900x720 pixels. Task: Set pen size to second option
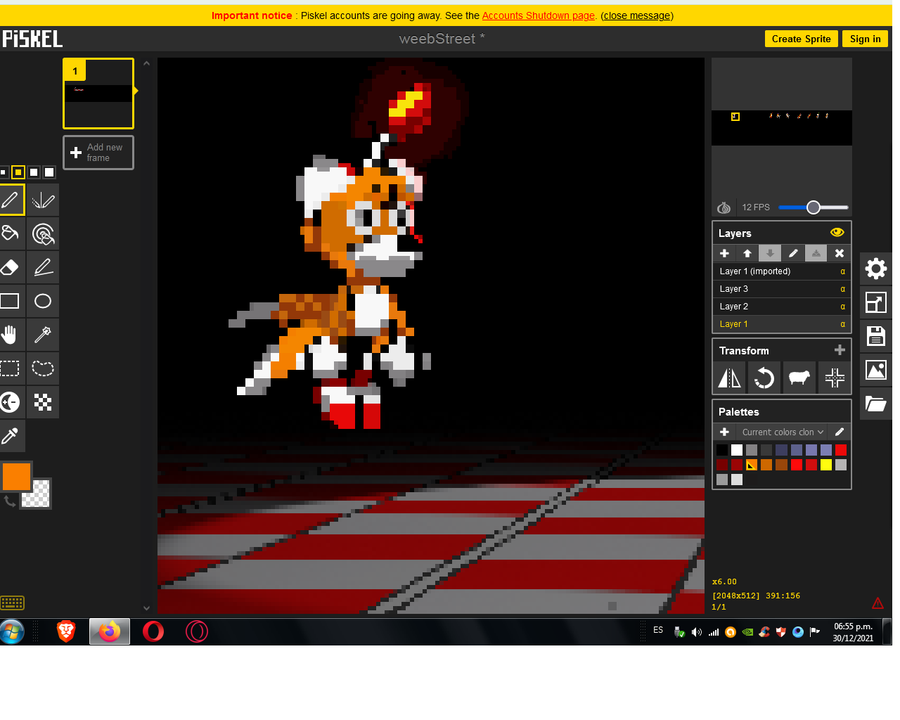click(x=18, y=172)
